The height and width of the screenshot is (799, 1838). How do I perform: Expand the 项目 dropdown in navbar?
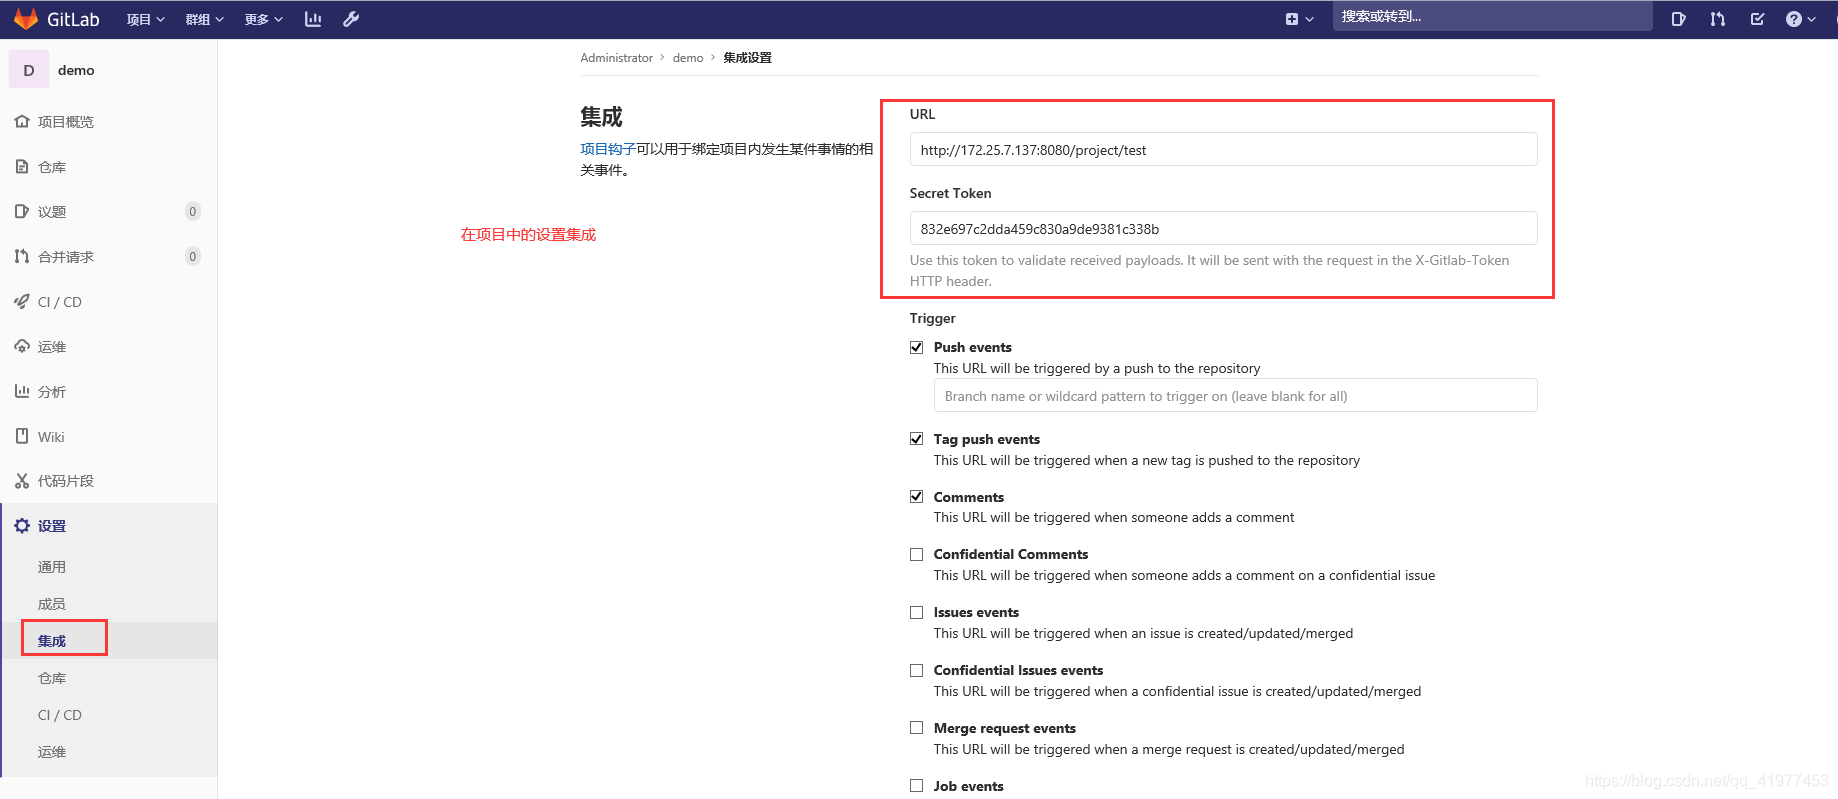(x=145, y=19)
